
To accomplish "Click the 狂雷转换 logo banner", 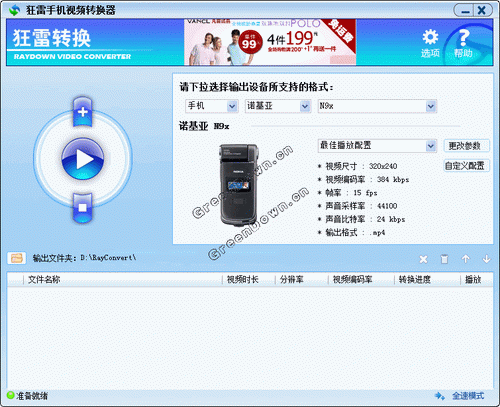I will (x=72, y=43).
